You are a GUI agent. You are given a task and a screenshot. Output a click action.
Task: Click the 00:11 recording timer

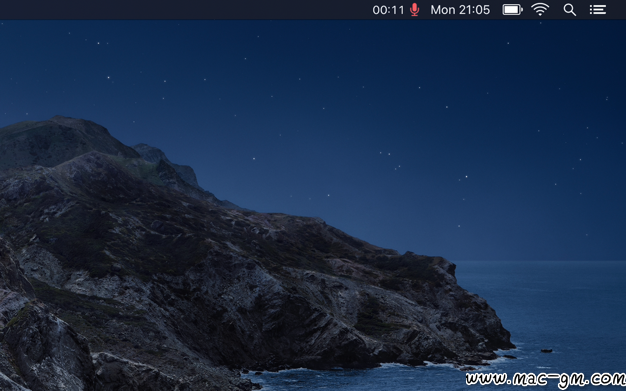click(x=388, y=10)
